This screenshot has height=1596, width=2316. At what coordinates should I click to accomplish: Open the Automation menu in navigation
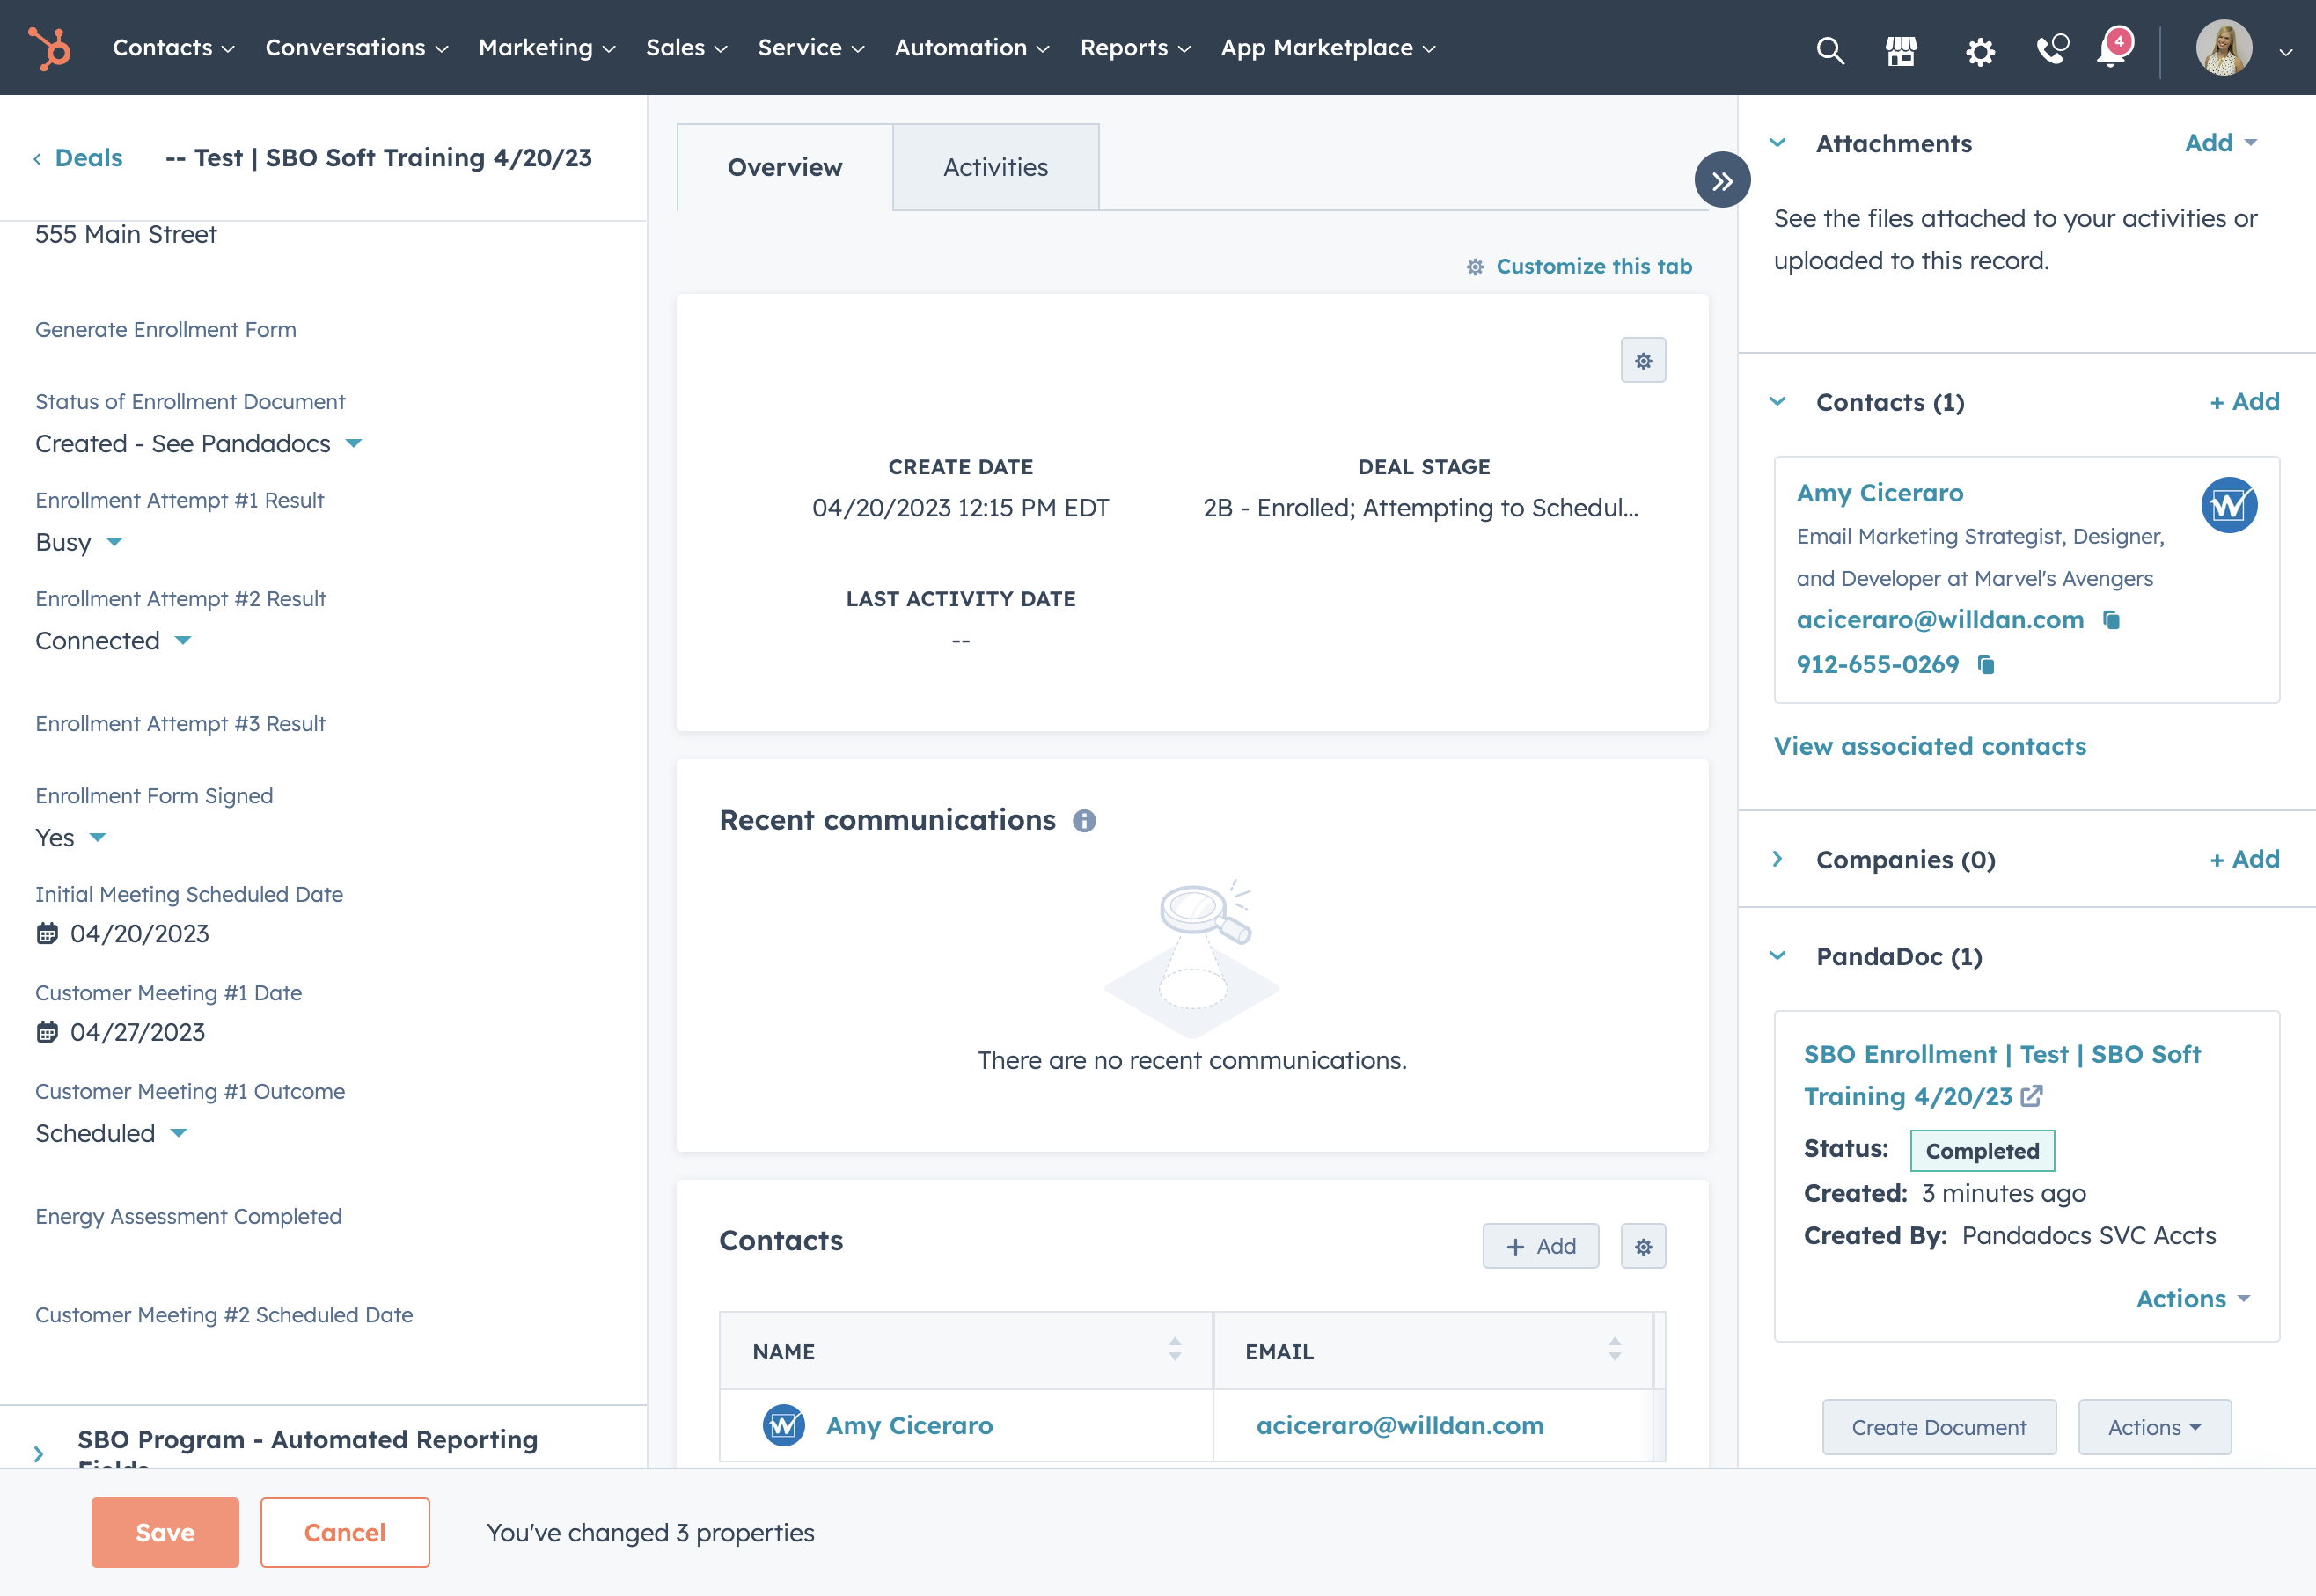tap(972, 48)
